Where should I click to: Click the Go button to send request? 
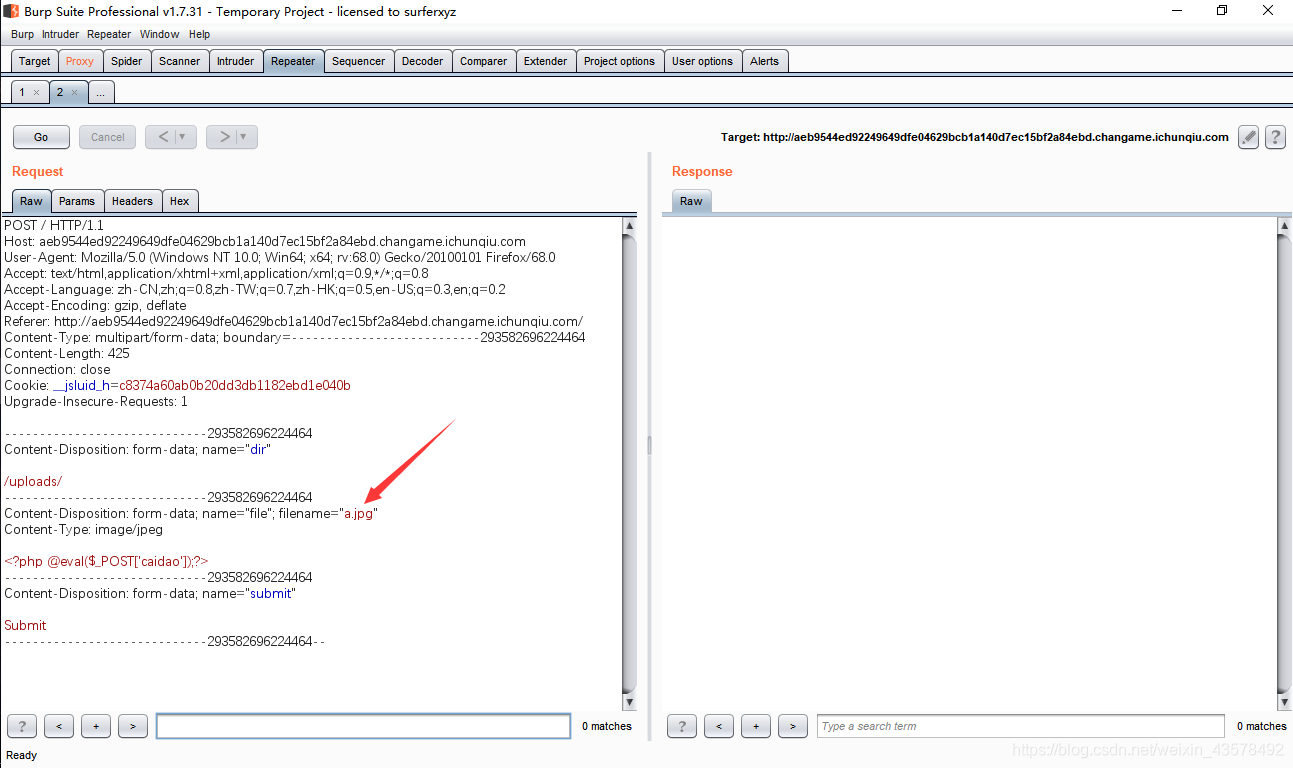41,137
